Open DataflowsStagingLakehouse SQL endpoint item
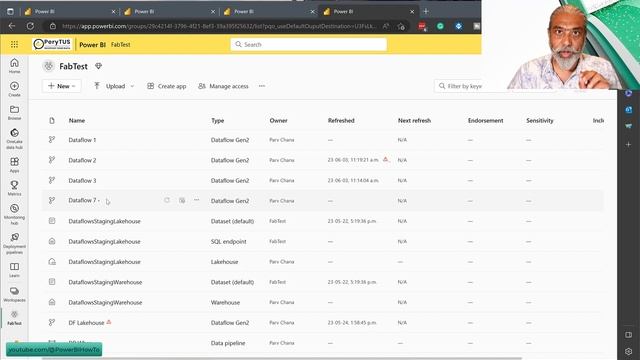The width and height of the screenshot is (640, 360). point(104,241)
